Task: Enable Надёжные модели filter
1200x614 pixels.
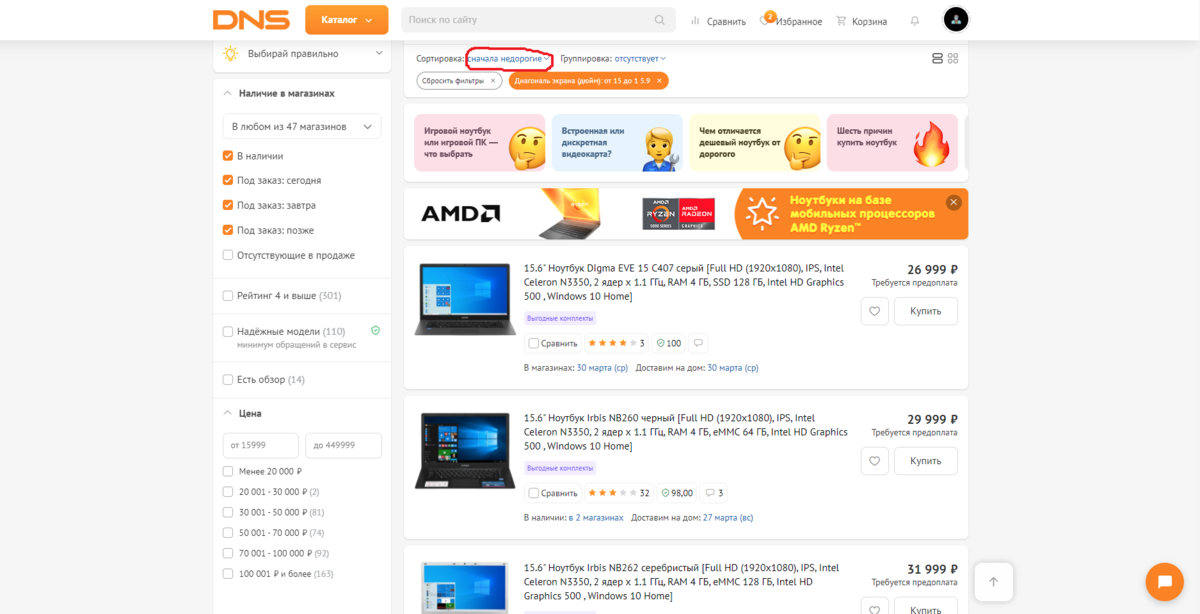Action: [228, 331]
